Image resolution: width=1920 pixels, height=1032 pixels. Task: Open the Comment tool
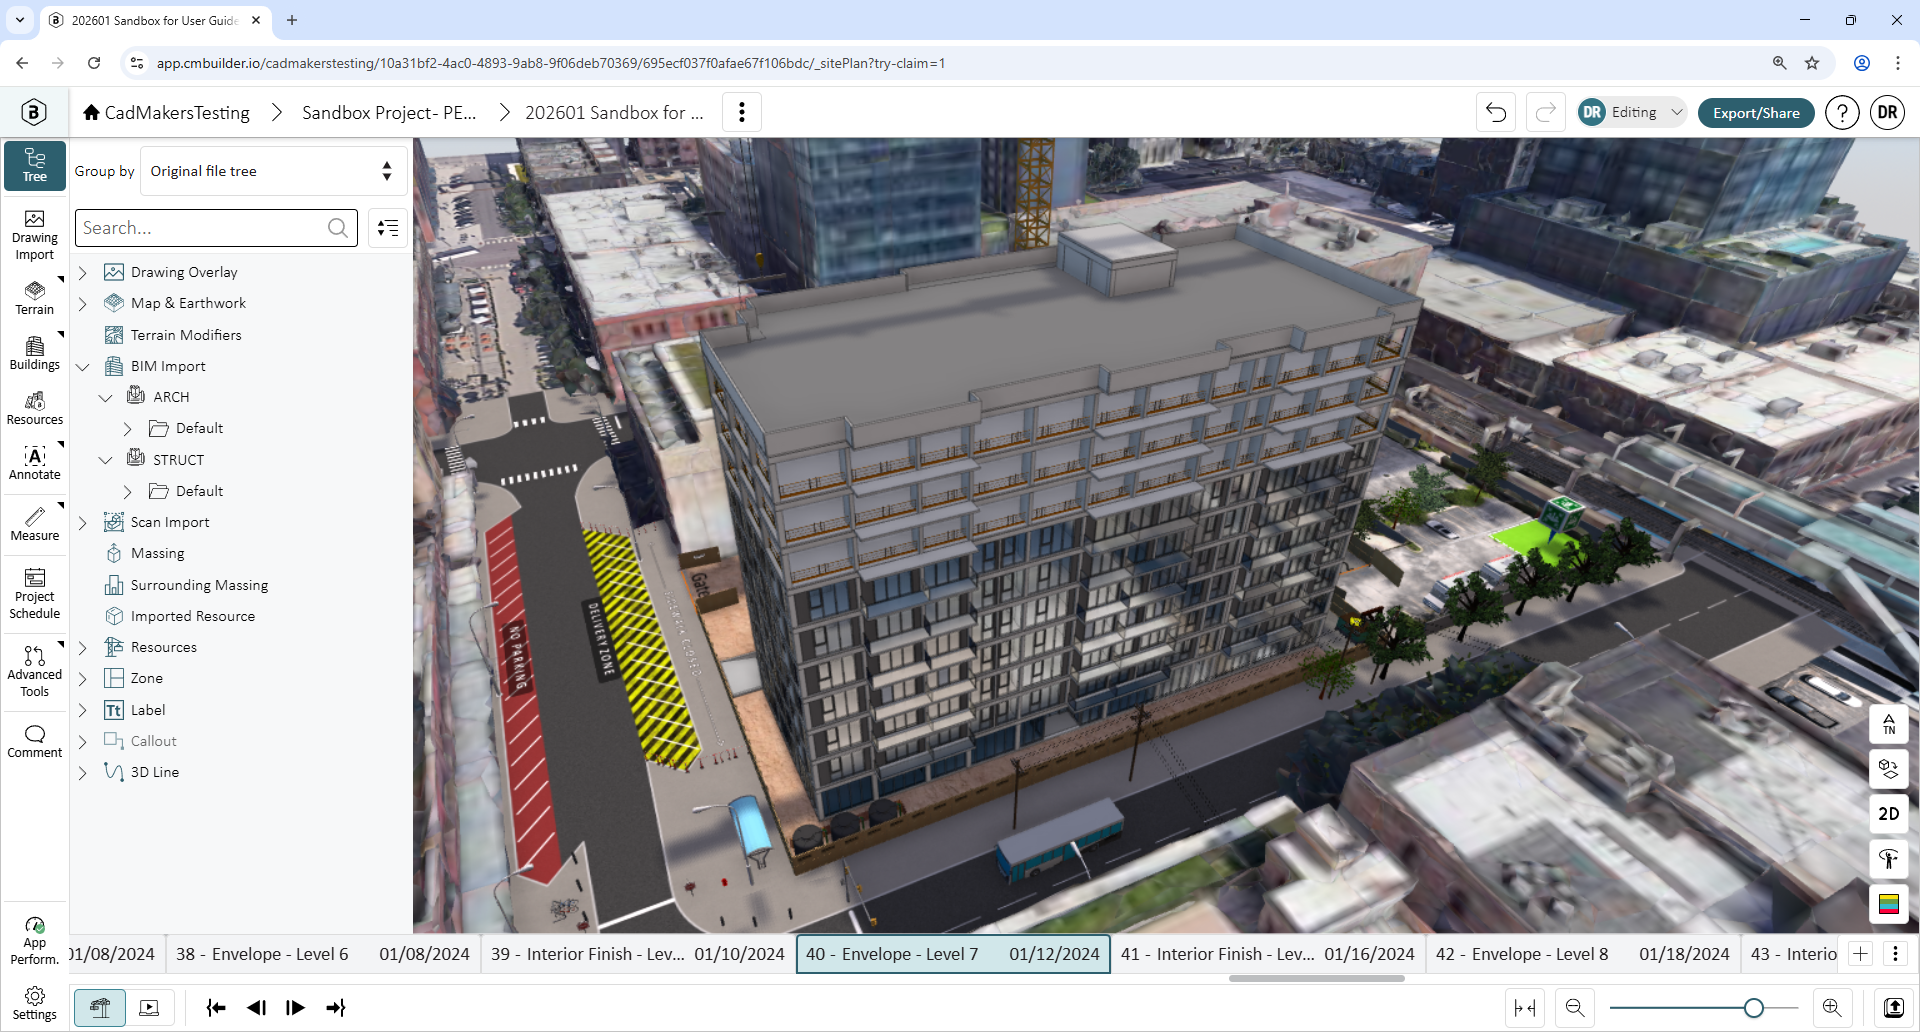[x=35, y=741]
